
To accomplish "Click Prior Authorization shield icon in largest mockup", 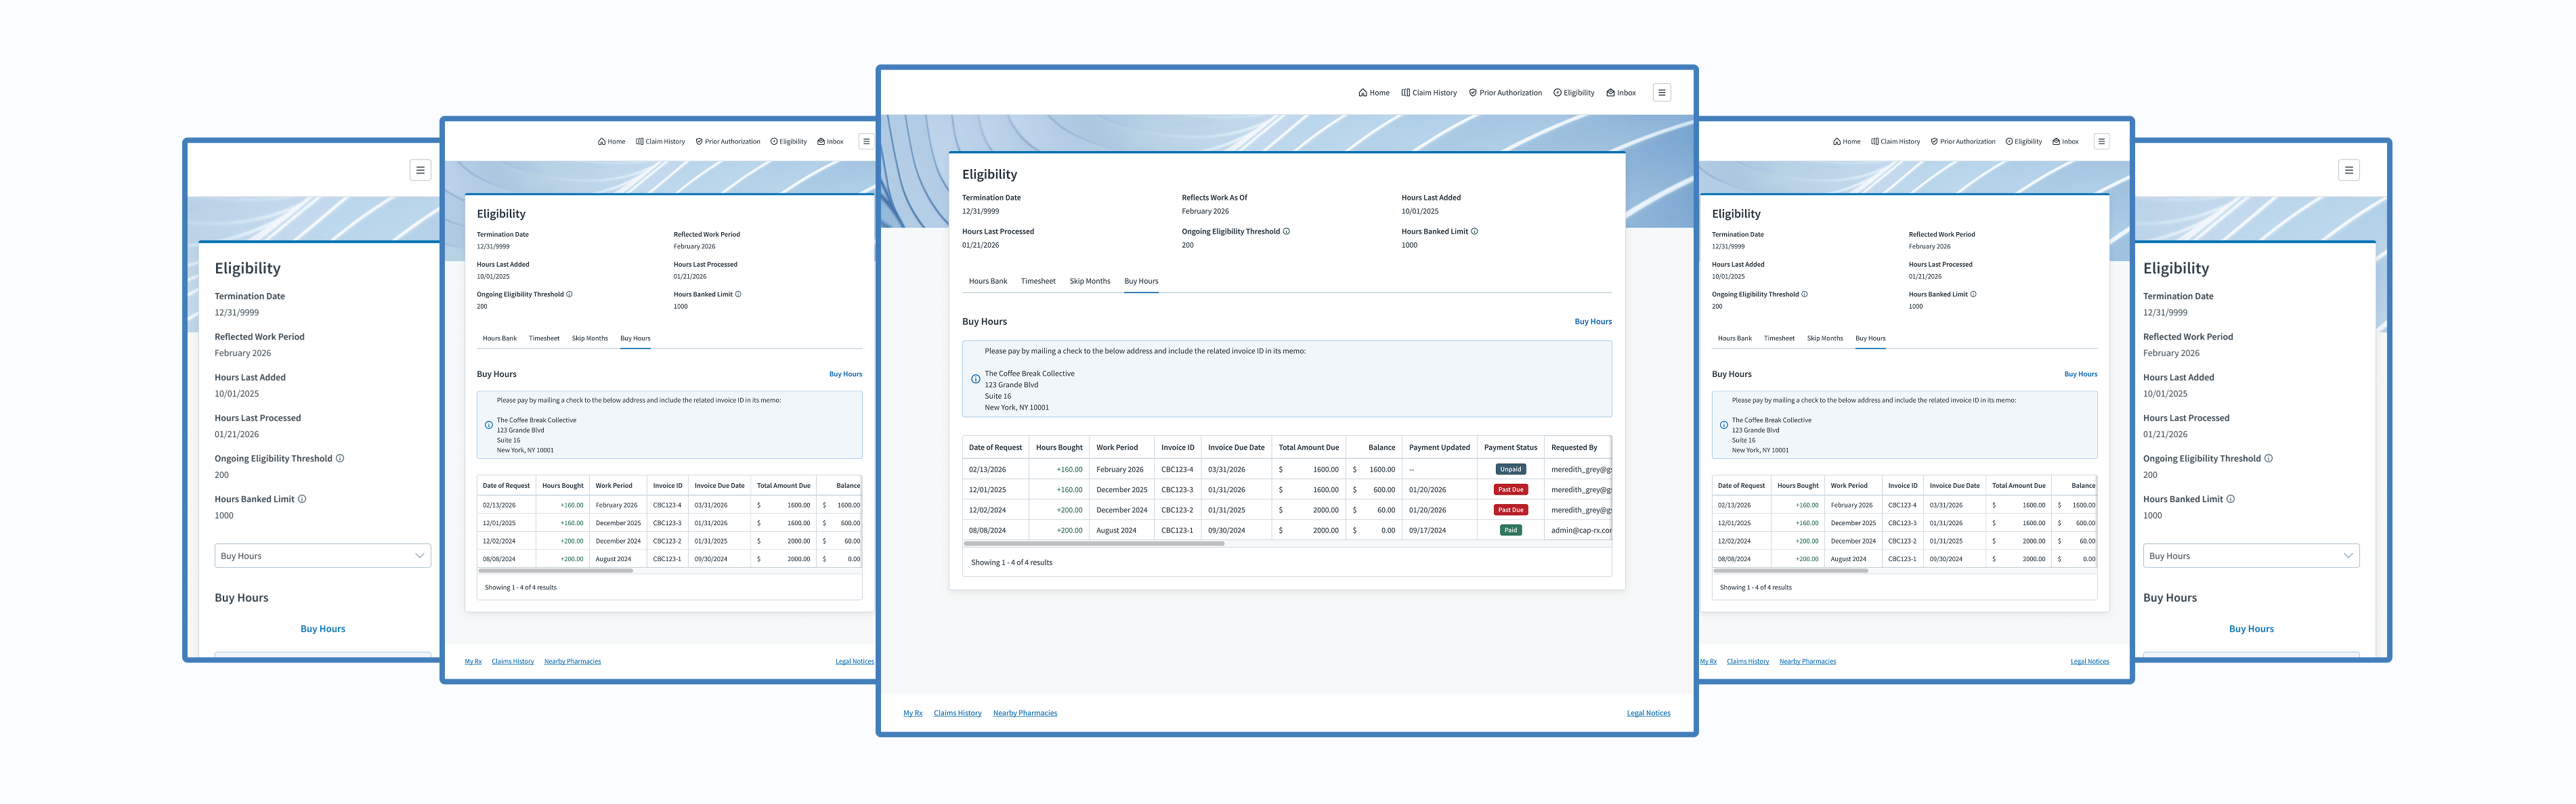I will tap(1473, 93).
